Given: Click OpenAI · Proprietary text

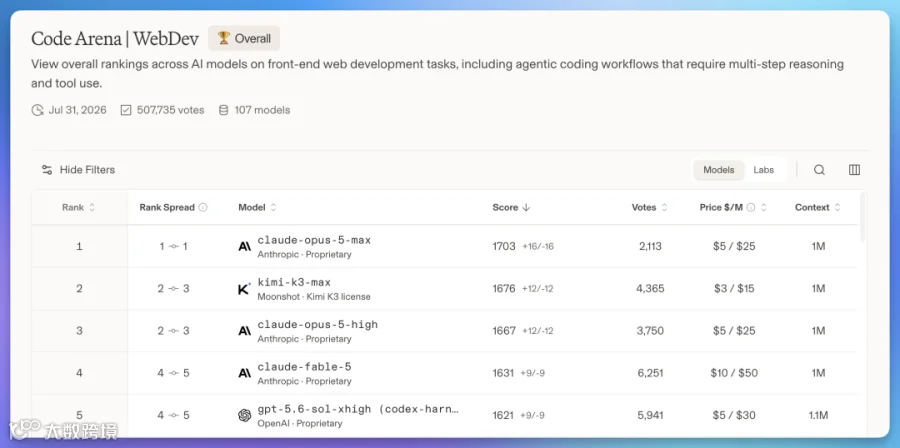Looking at the screenshot, I should (x=300, y=423).
